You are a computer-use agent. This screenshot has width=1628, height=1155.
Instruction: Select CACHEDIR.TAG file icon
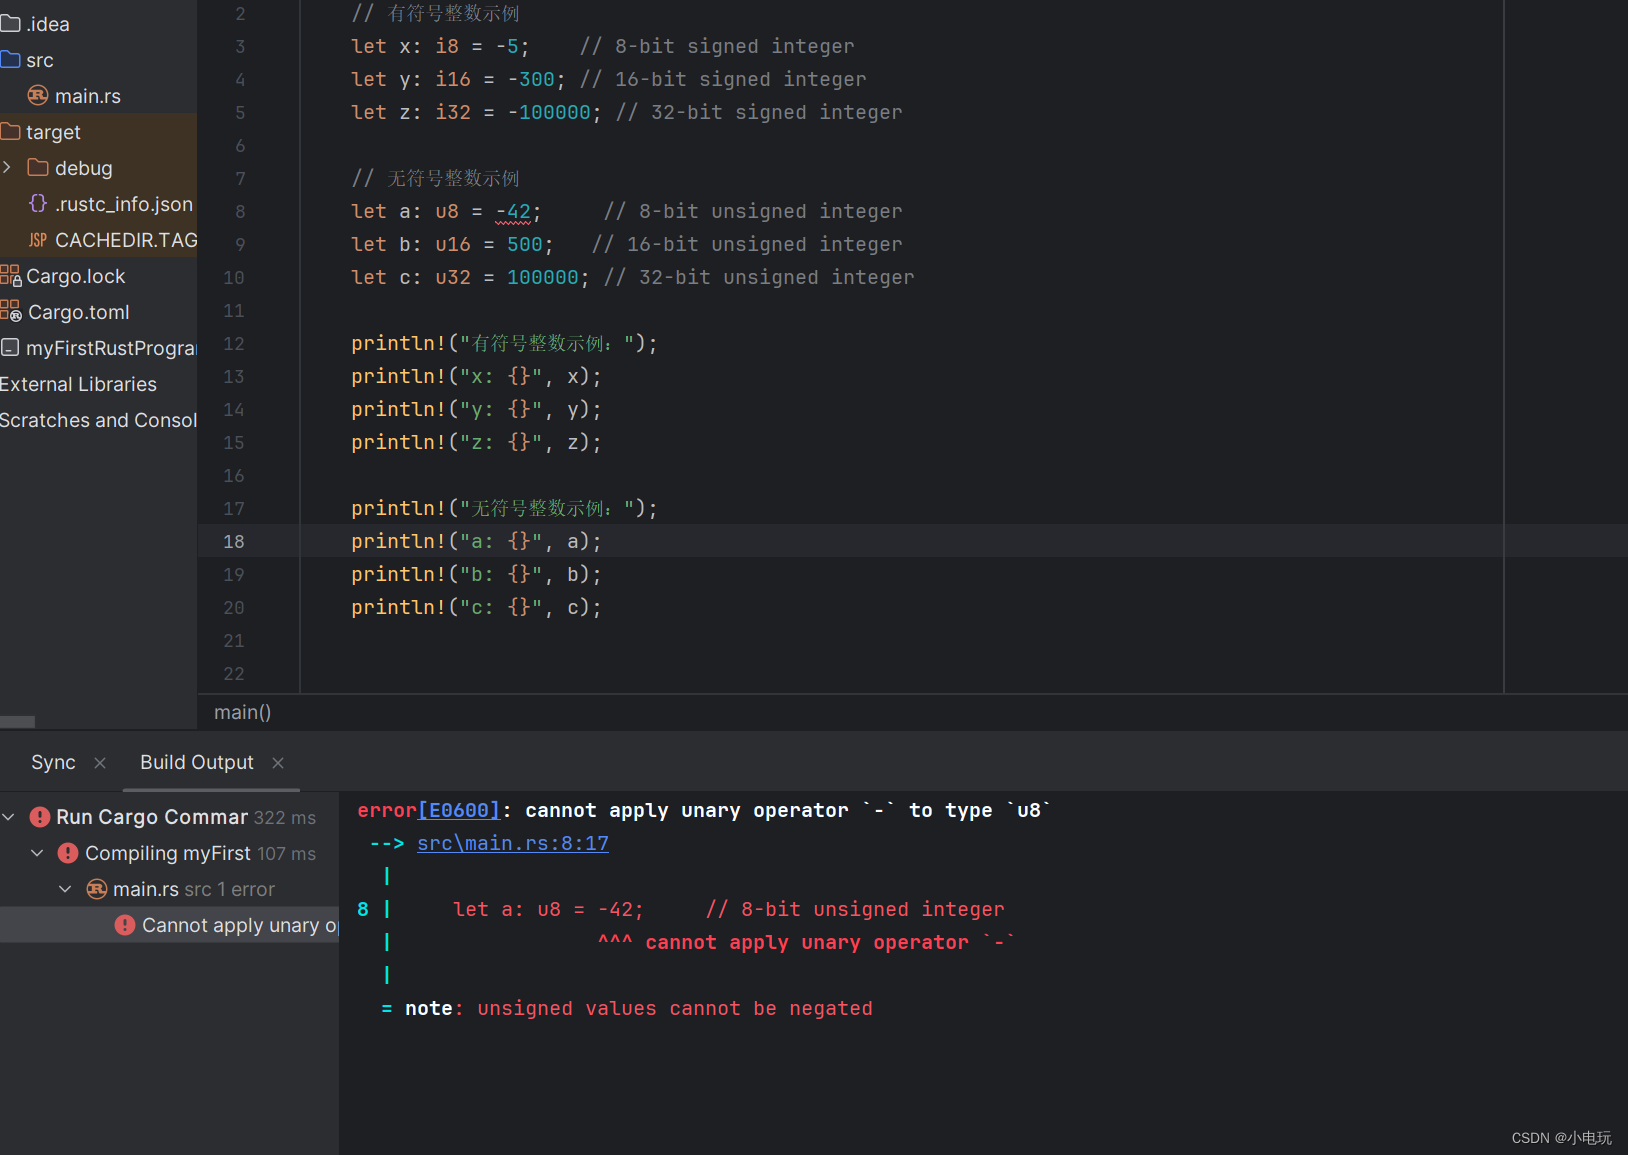click(38, 240)
